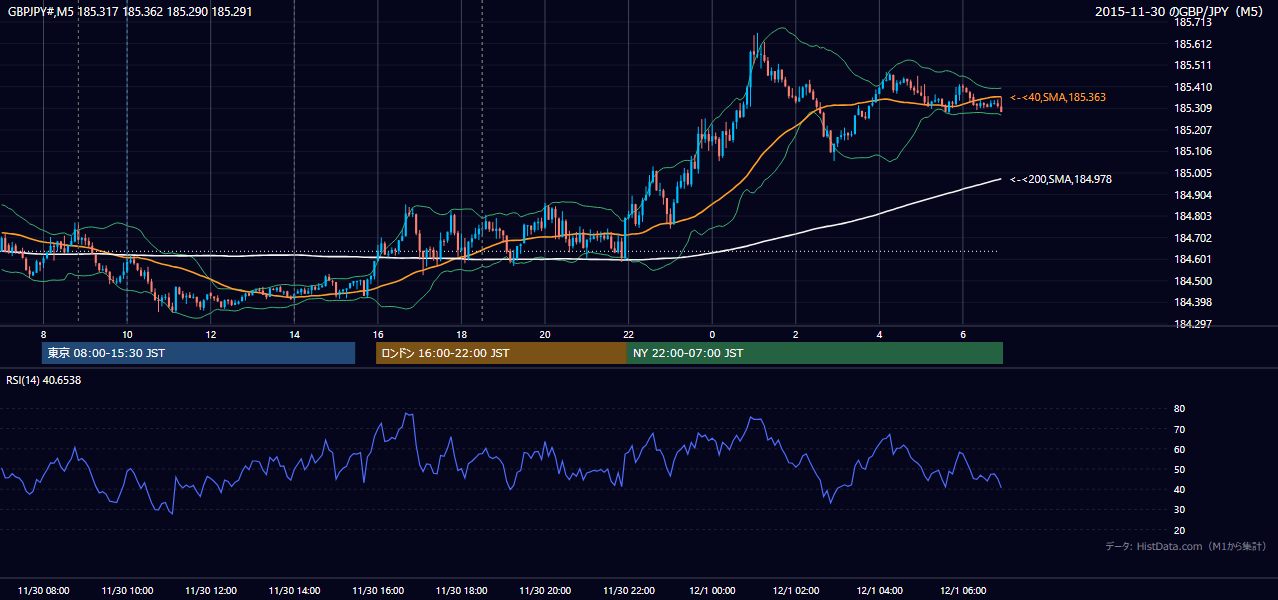Click the 185.005 price axis label
Viewport: 1278px width, 600px height.
coord(1193,173)
